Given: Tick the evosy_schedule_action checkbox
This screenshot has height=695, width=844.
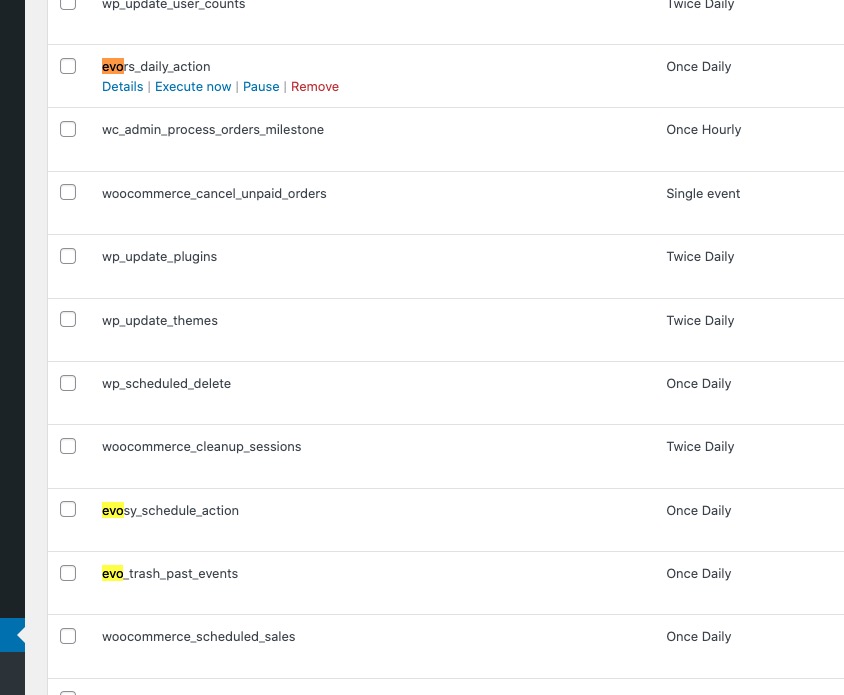Looking at the screenshot, I should point(68,509).
